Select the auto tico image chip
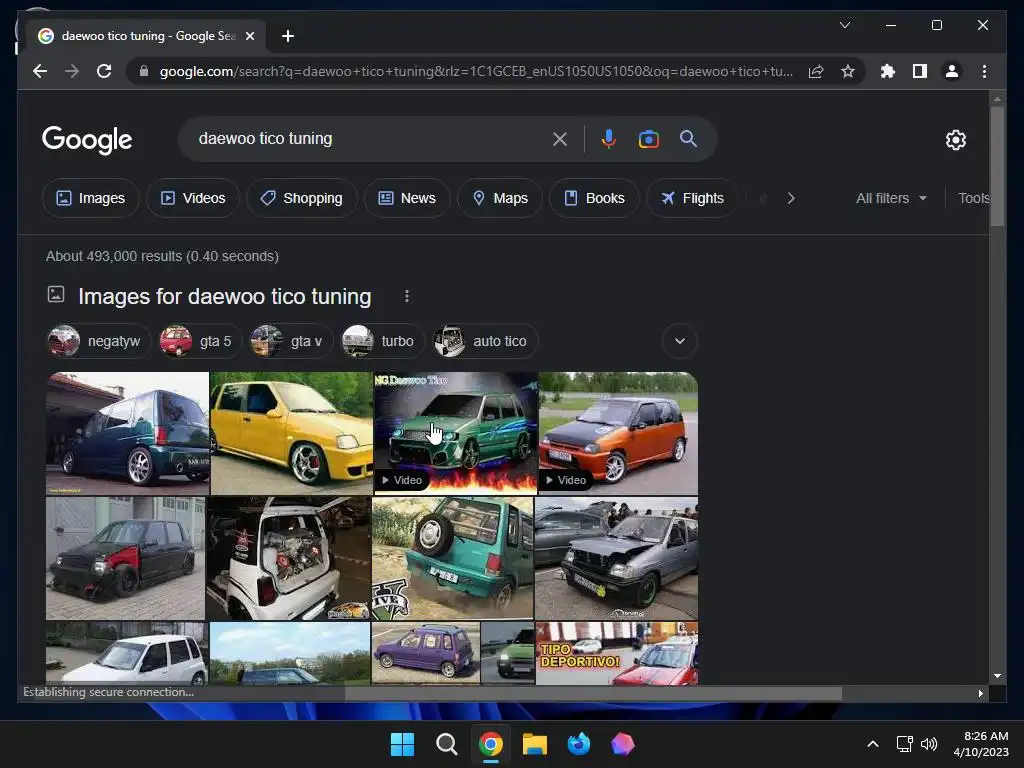Image resolution: width=1024 pixels, height=768 pixels. click(485, 341)
